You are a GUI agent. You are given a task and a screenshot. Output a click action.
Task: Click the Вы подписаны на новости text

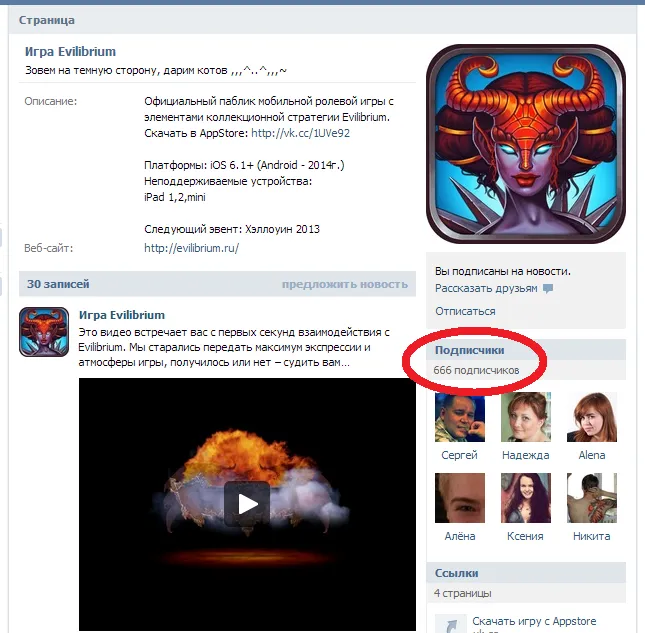[503, 271]
